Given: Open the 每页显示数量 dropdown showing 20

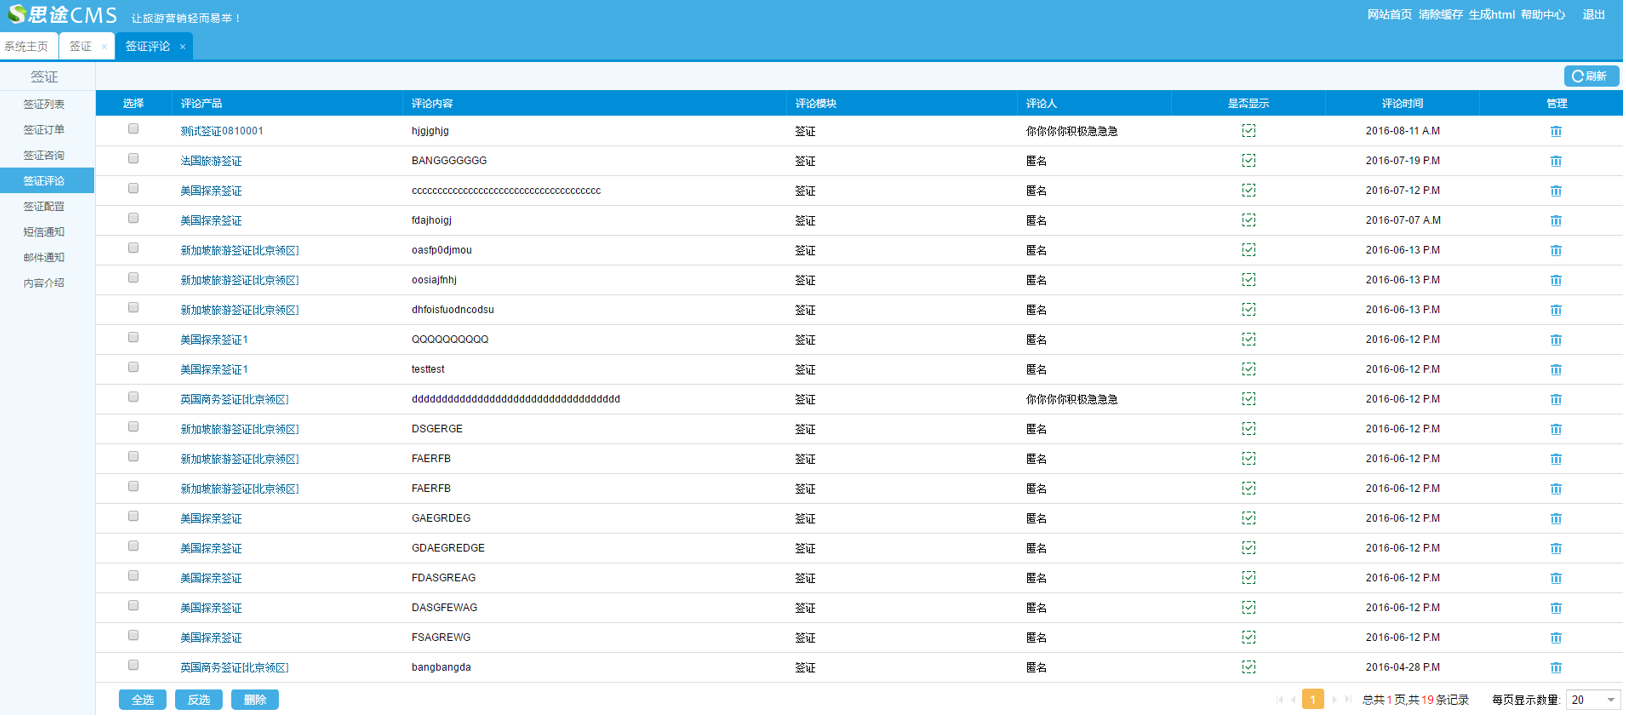Looking at the screenshot, I should tap(1592, 700).
